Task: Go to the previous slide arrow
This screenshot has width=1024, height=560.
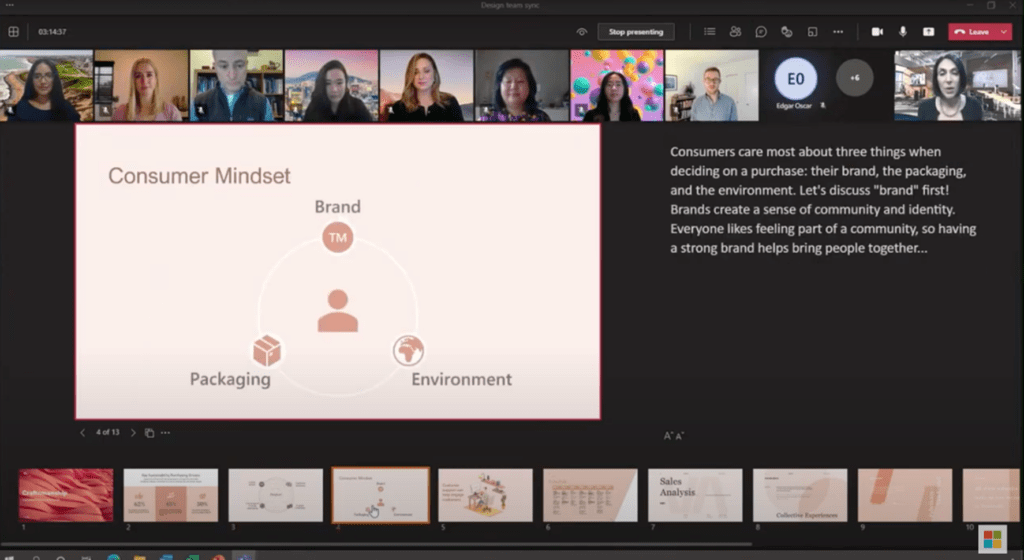Action: (83, 433)
